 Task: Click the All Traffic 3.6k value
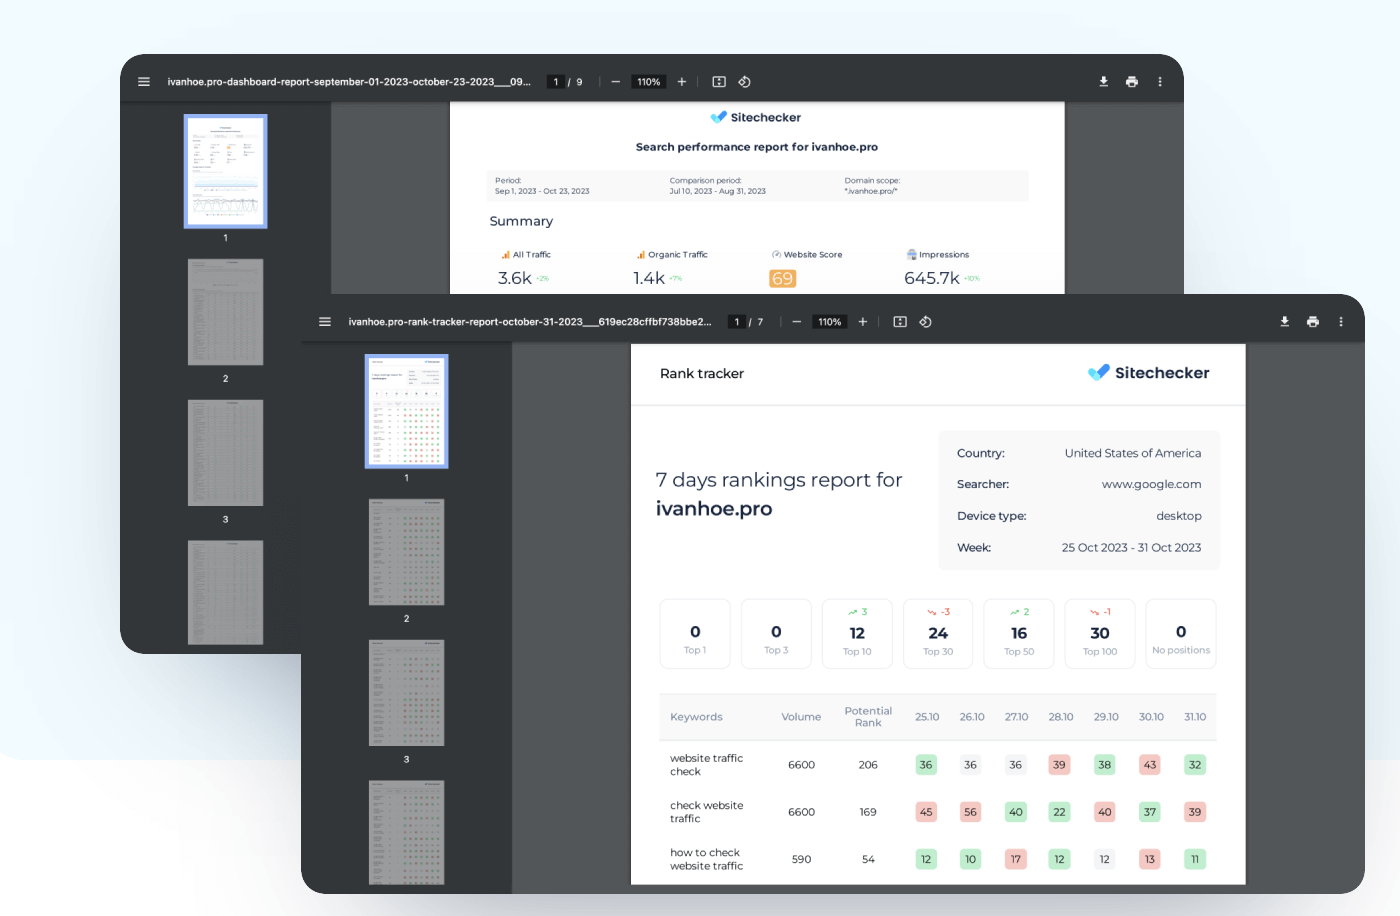[x=515, y=279]
